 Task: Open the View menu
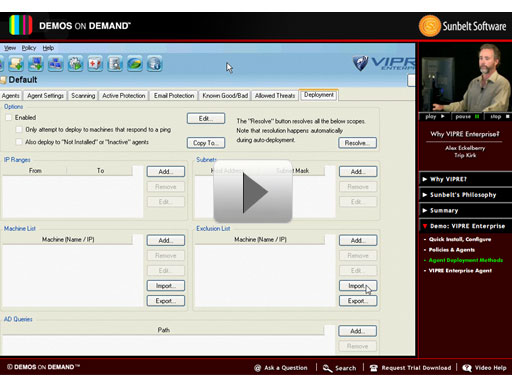(10, 48)
